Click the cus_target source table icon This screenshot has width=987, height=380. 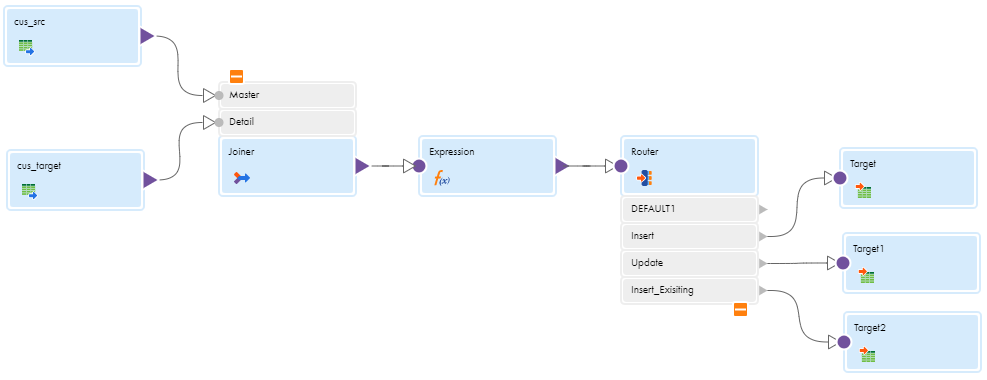pyautogui.click(x=29, y=191)
